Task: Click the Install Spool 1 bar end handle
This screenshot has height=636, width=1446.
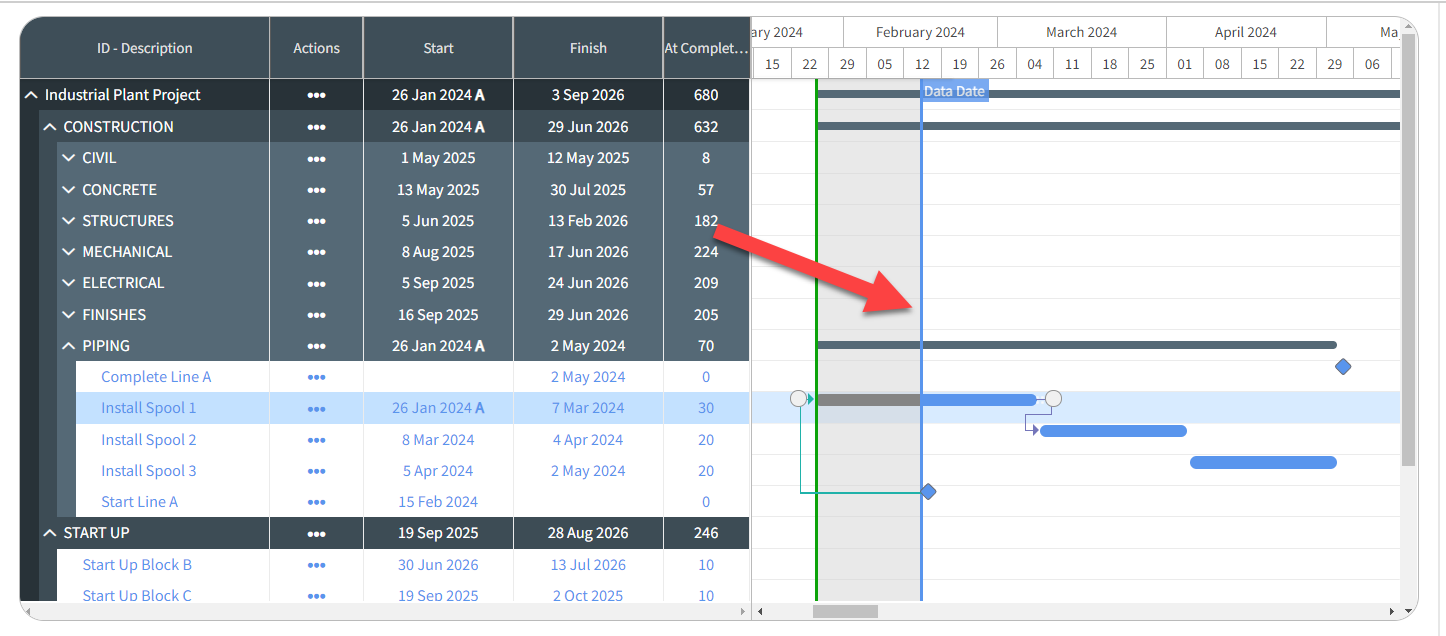Action: [x=1053, y=399]
